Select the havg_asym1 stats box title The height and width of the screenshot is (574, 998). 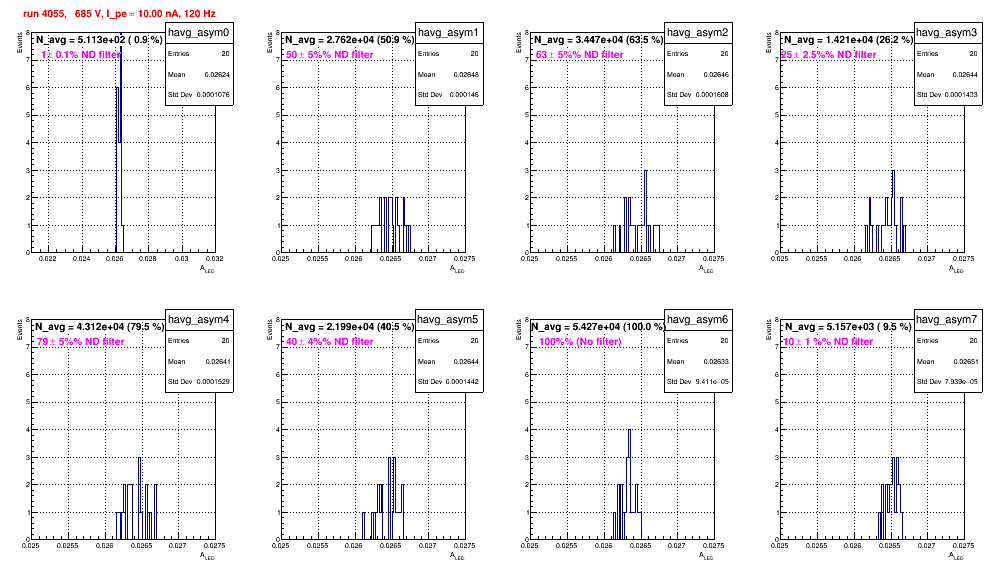click(x=448, y=32)
